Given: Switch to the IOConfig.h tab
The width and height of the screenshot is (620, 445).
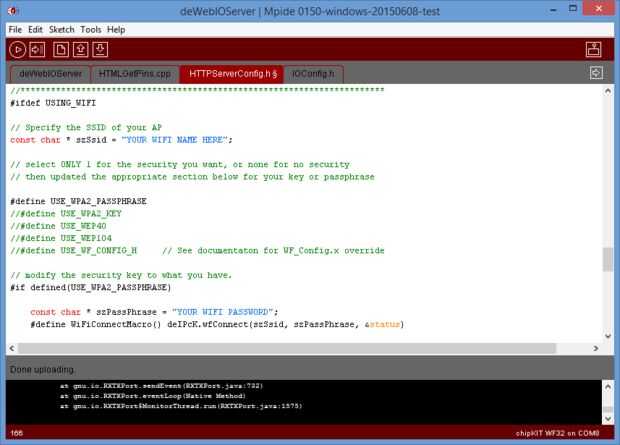Looking at the screenshot, I should [x=313, y=74].
